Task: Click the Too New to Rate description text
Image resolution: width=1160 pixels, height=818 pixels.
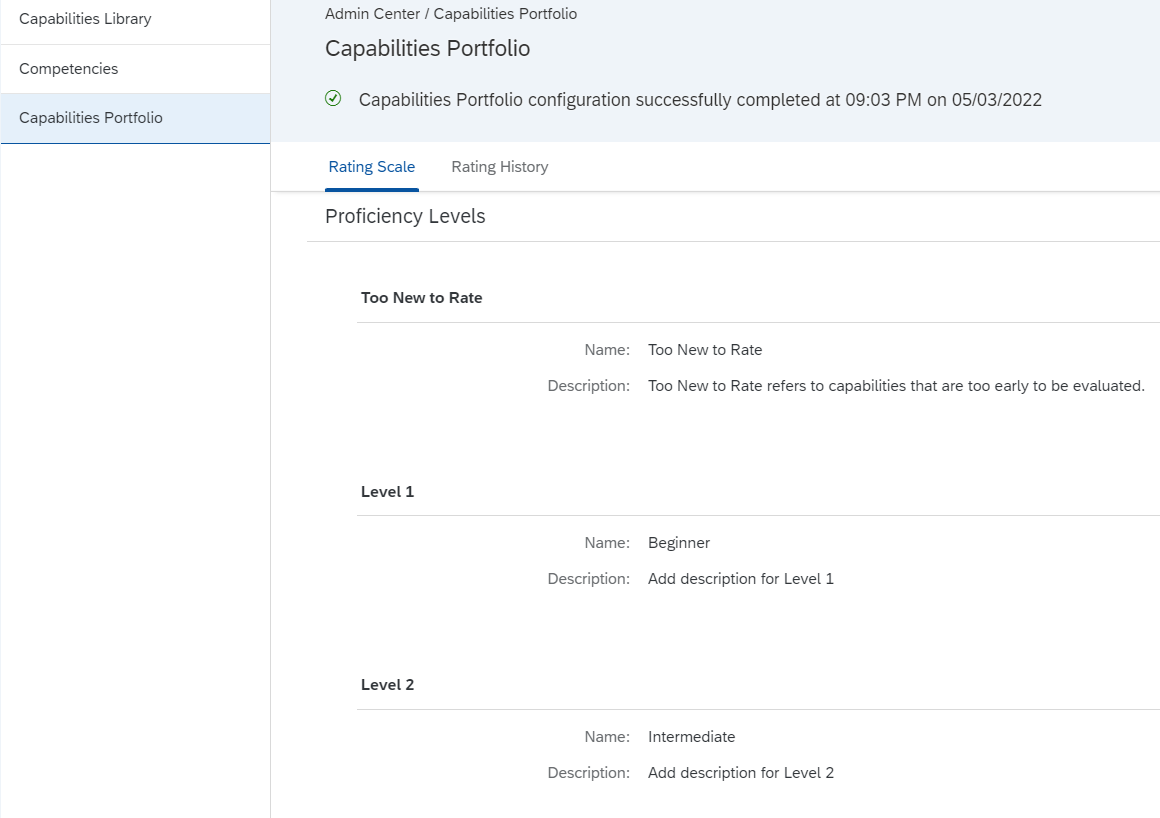Action: [897, 386]
